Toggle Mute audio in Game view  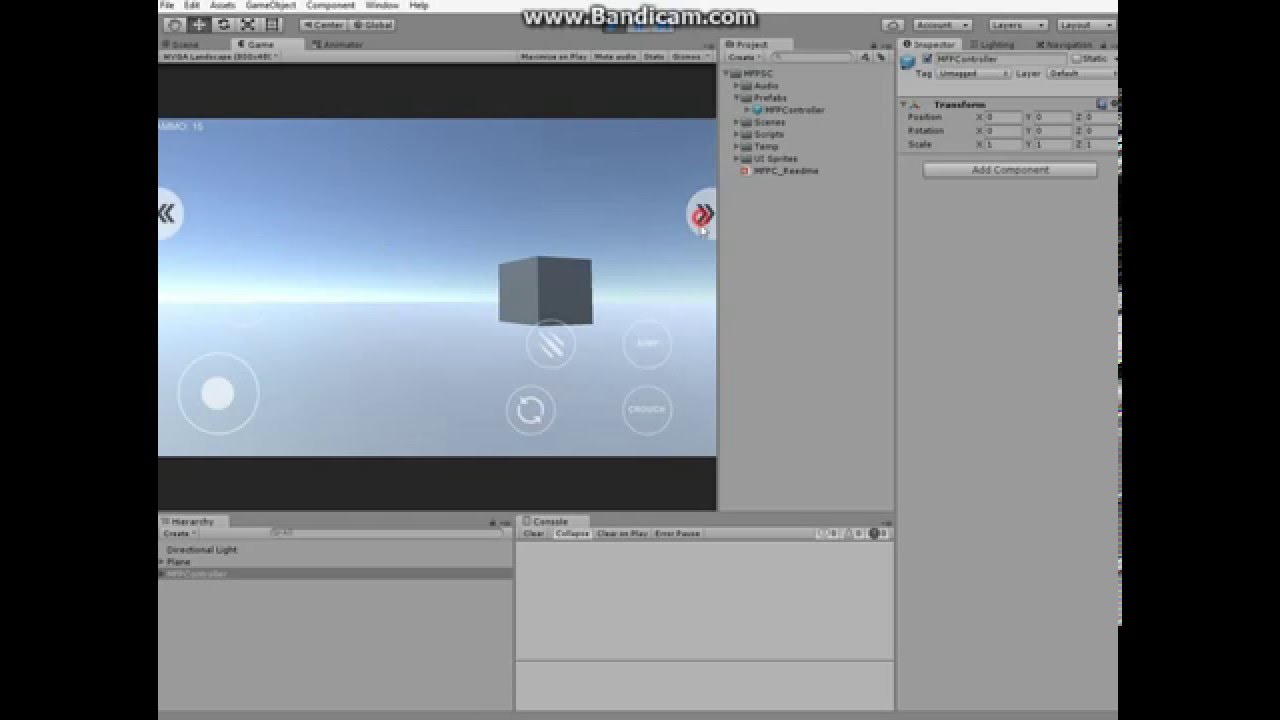pos(615,57)
